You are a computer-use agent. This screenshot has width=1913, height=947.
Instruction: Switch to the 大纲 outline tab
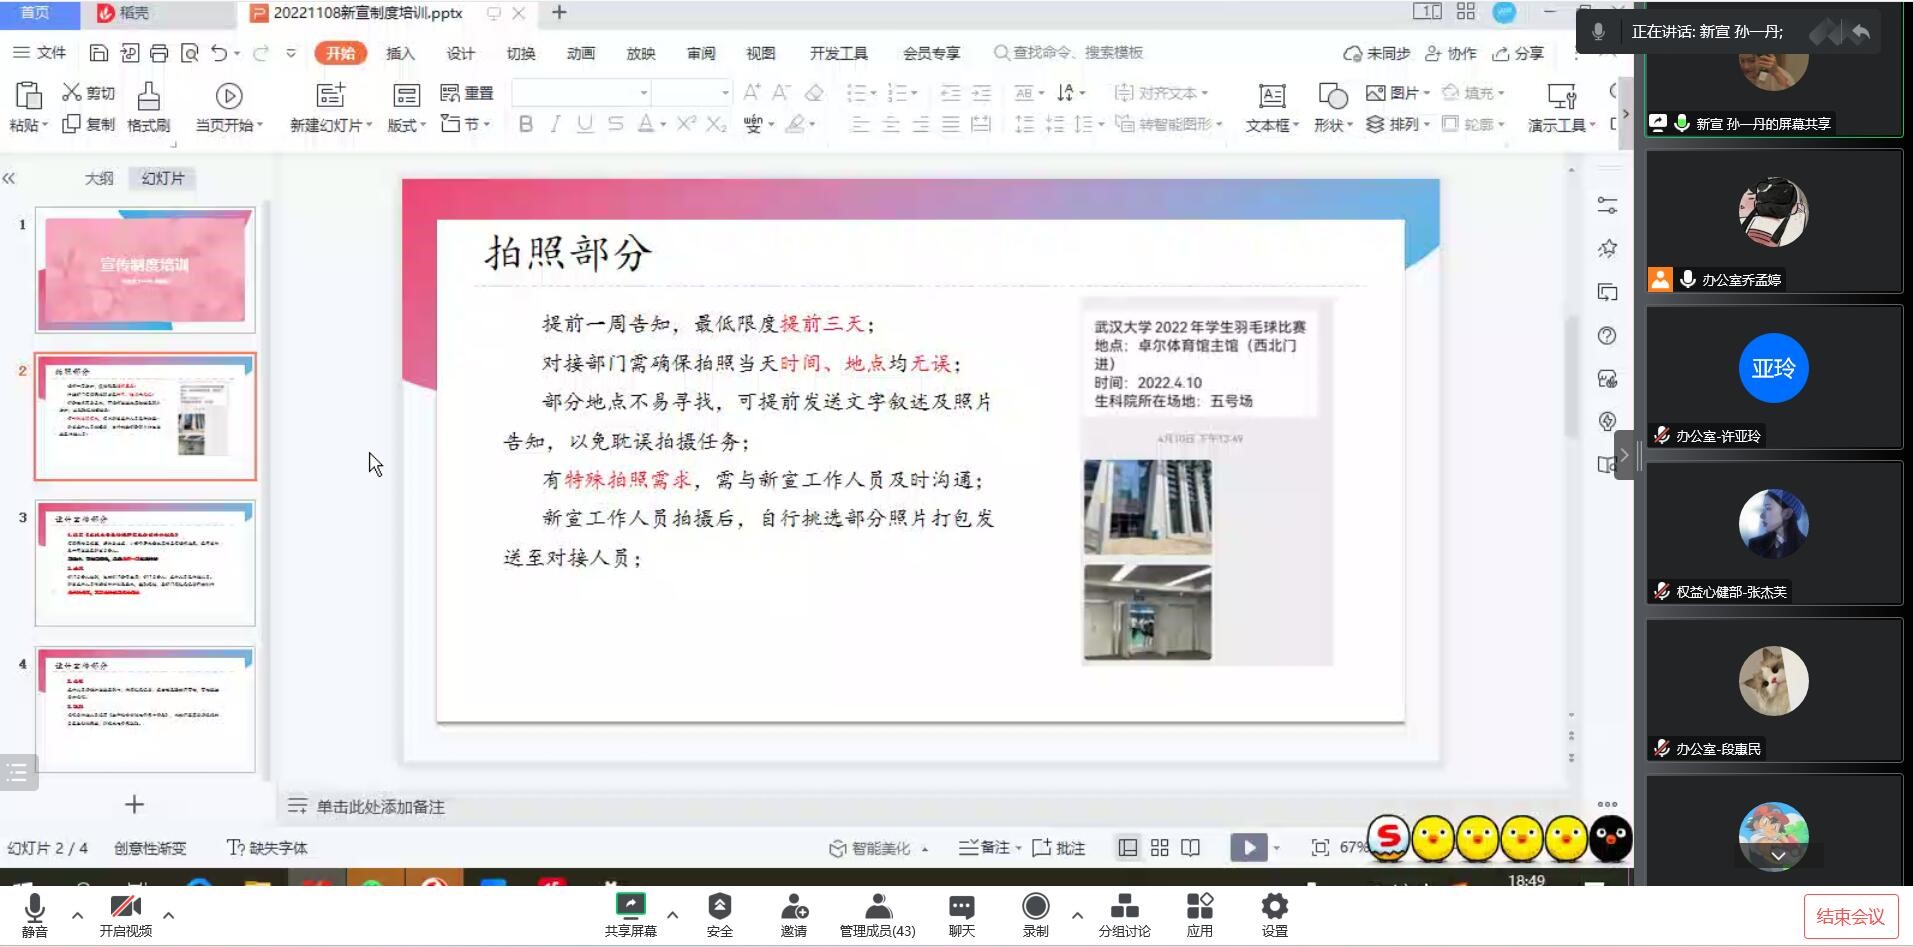point(99,178)
